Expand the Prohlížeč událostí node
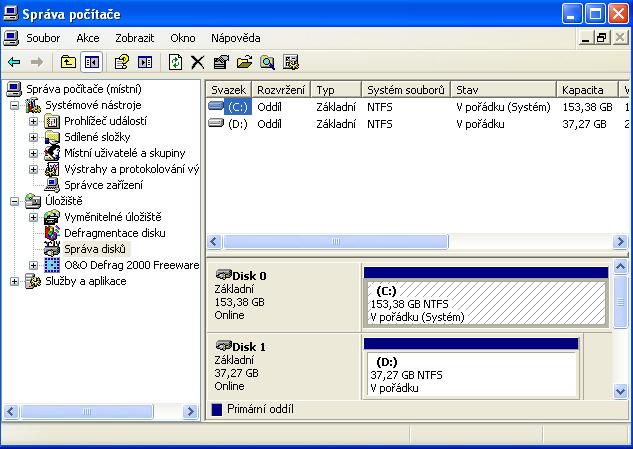Screen dimensions: 633x449 [33, 121]
